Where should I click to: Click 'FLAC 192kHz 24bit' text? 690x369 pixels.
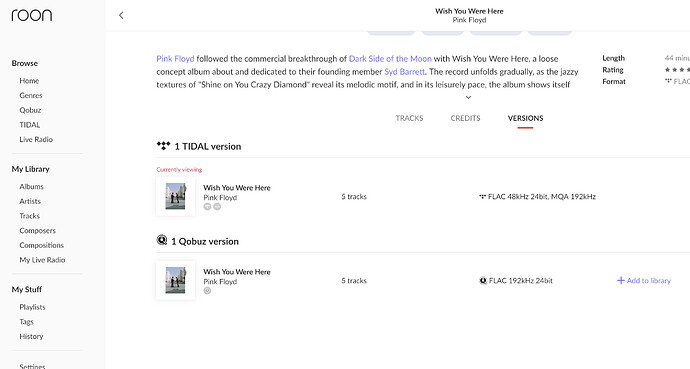point(521,281)
